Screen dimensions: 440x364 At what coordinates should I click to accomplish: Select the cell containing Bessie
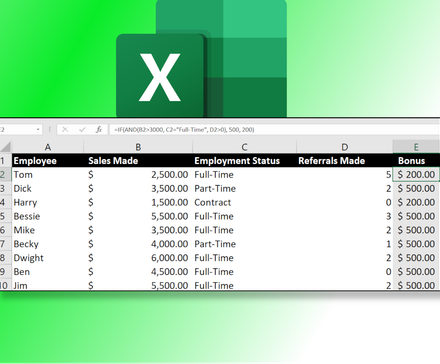[48, 216]
